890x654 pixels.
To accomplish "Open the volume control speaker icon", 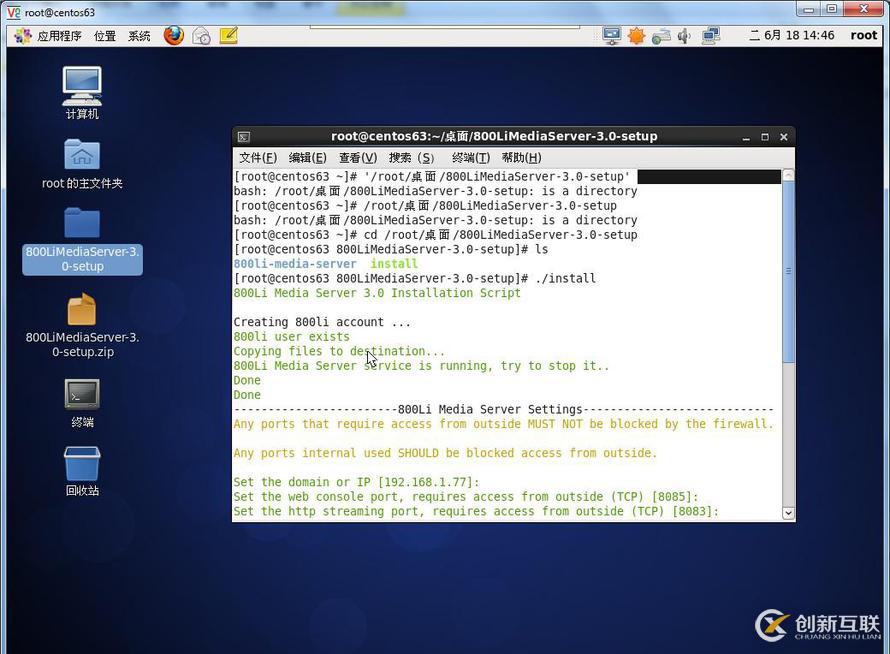I will tap(684, 35).
